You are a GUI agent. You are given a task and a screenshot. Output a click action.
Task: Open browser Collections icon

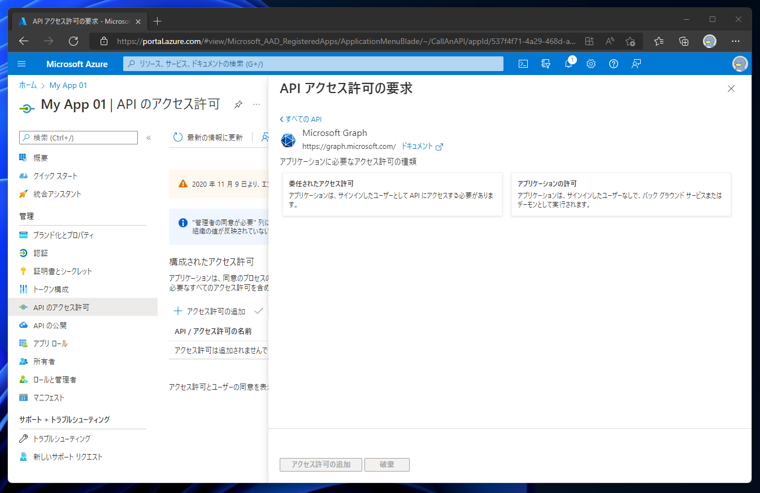point(683,41)
